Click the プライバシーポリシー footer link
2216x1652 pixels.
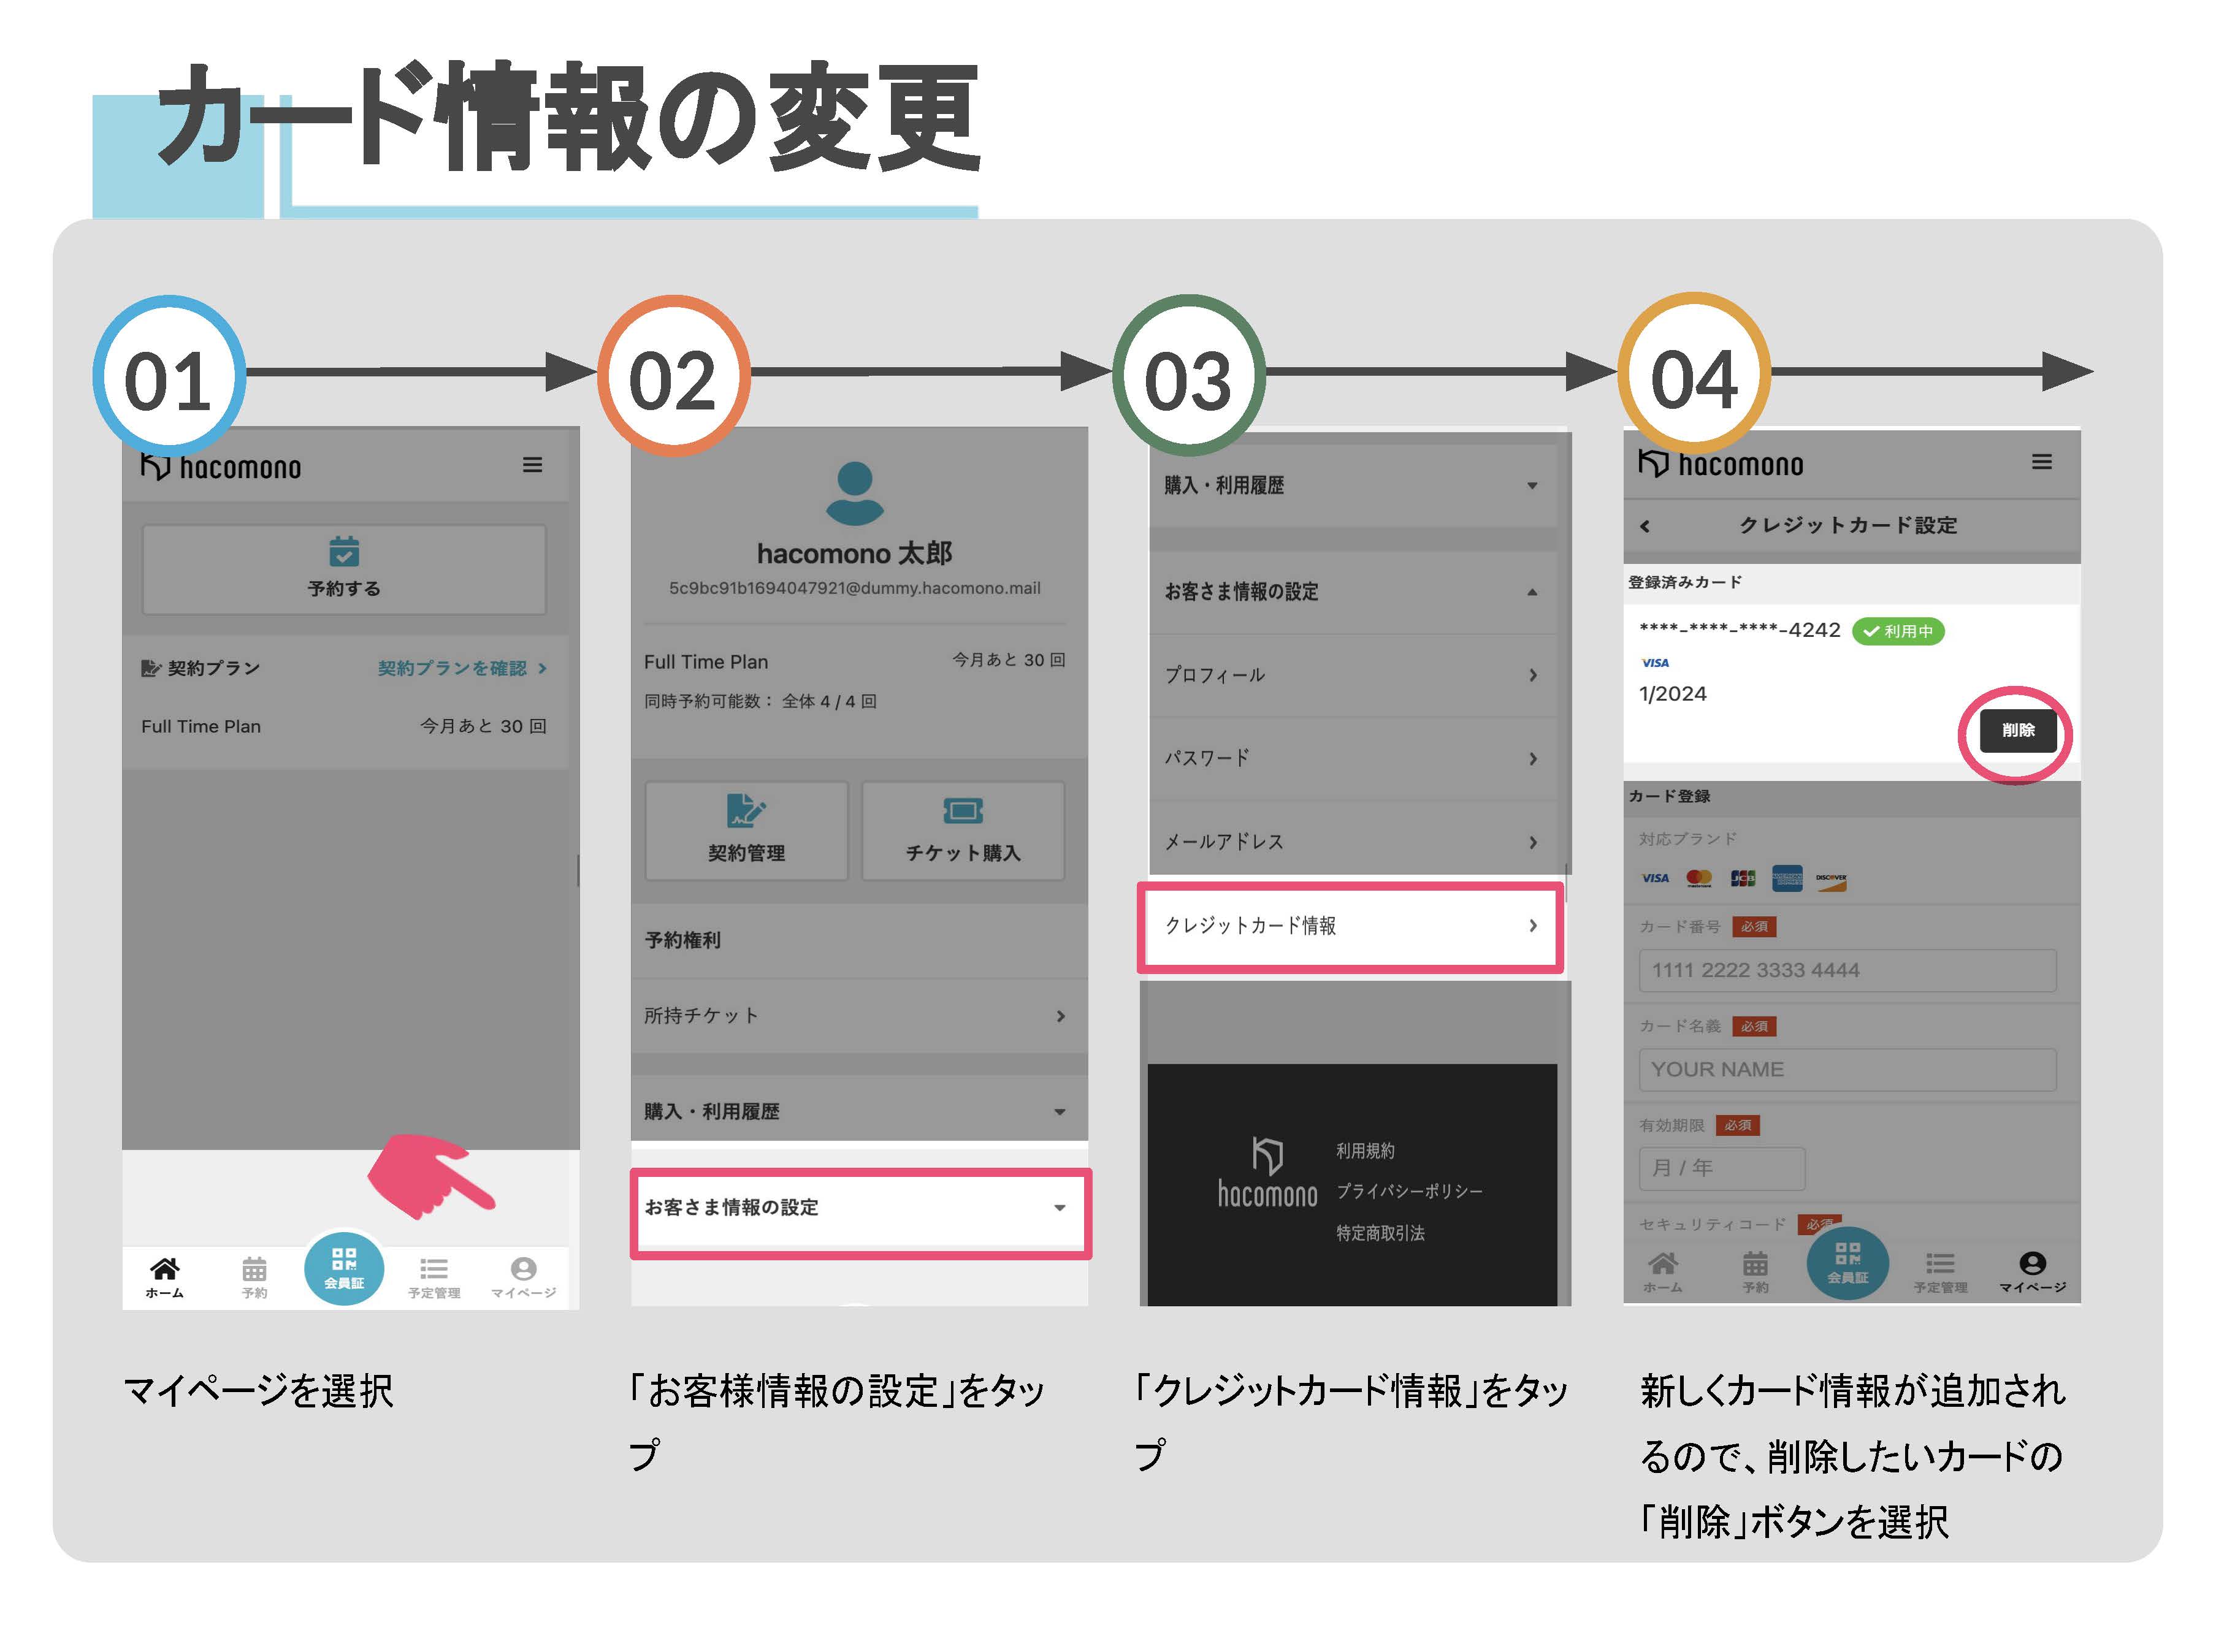click(x=1409, y=1191)
